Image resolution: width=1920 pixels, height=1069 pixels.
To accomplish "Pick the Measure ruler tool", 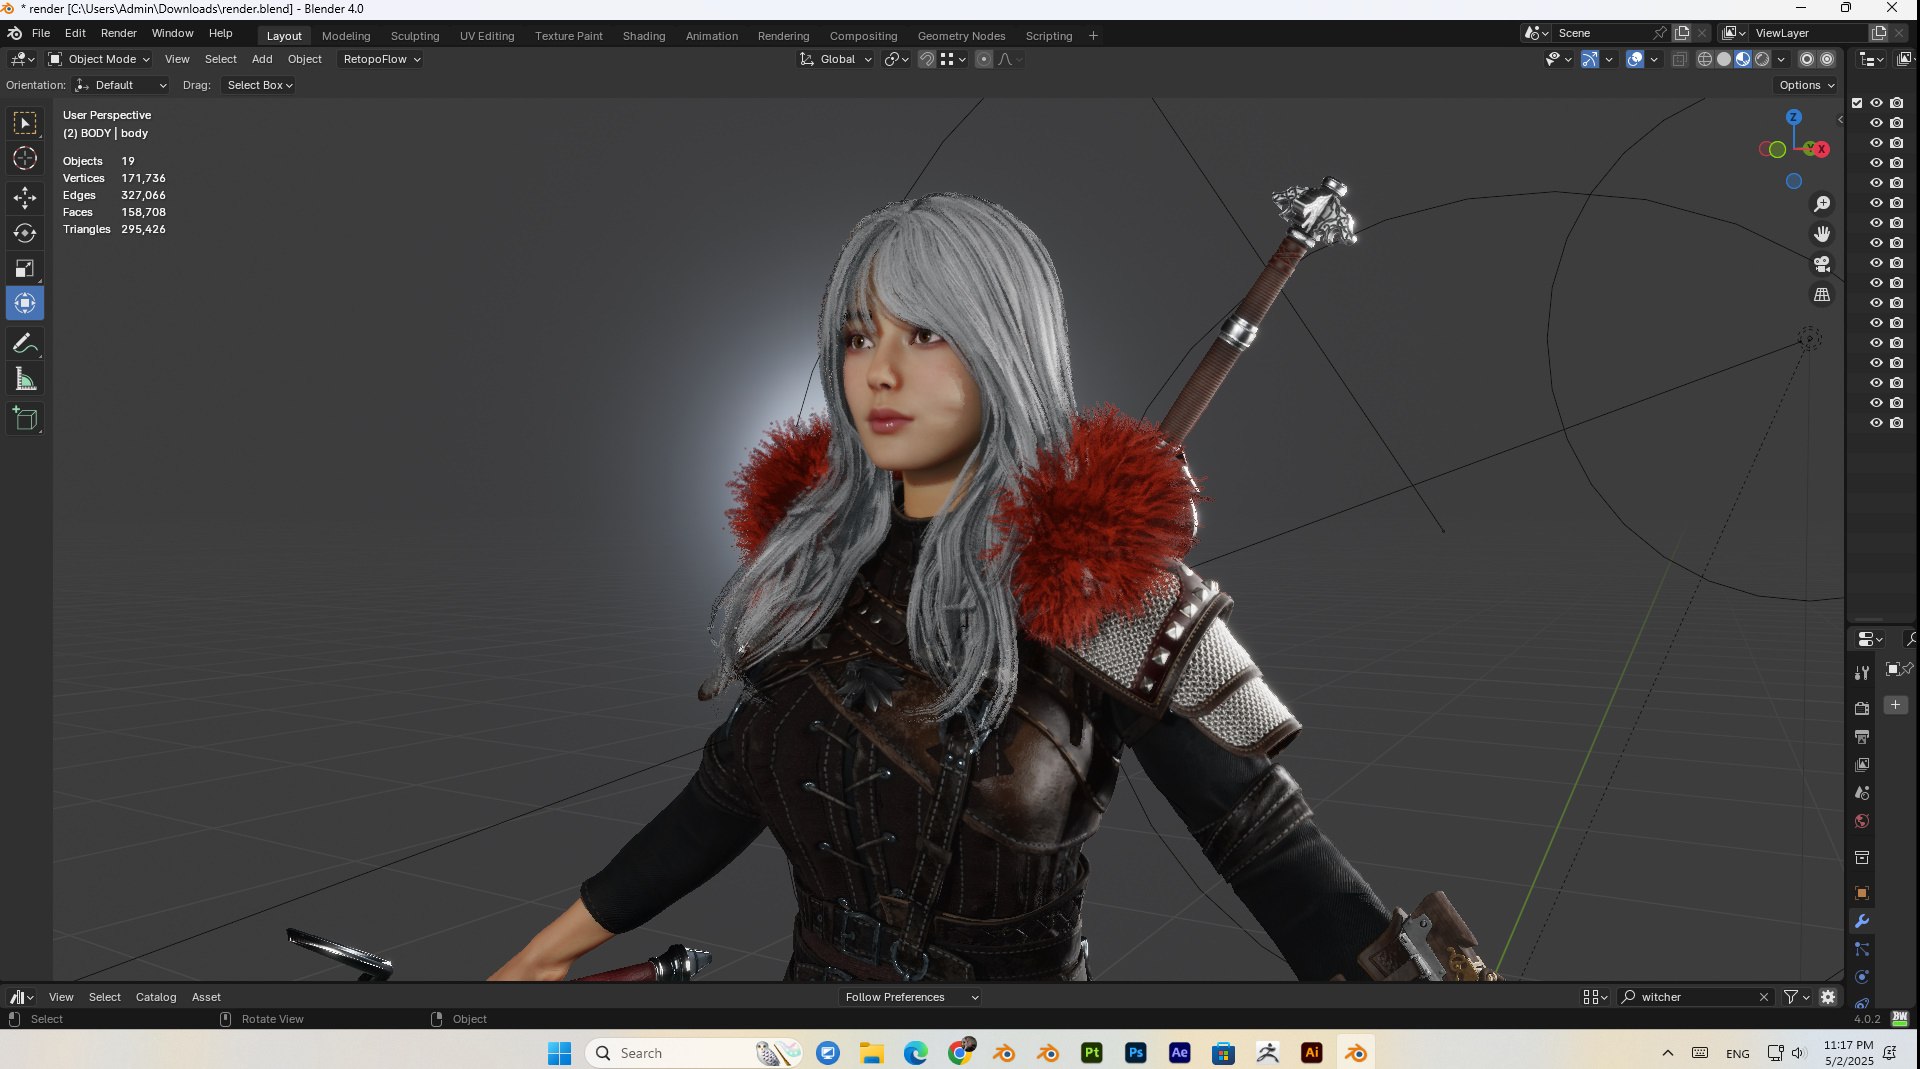I will click(x=25, y=379).
